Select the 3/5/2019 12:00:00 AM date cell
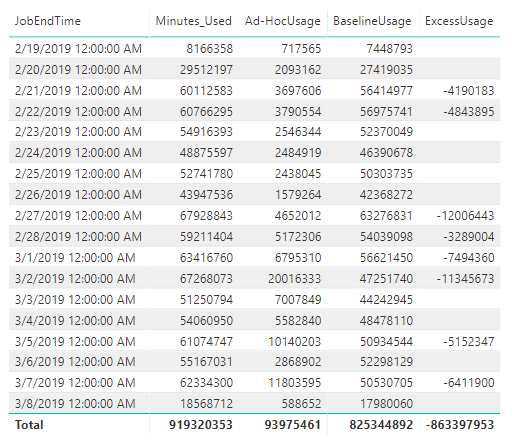The height and width of the screenshot is (441, 521). [x=75, y=342]
